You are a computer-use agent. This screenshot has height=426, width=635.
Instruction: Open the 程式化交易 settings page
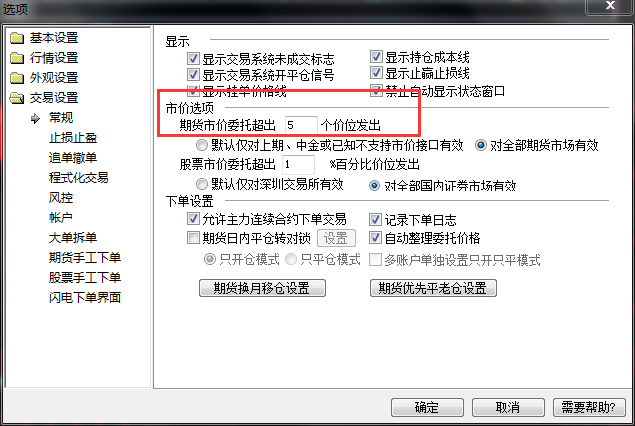79,178
